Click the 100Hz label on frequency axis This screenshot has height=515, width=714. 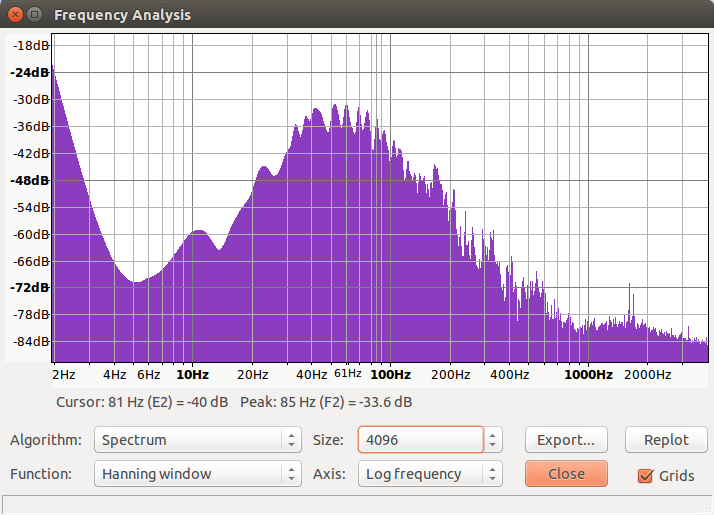coord(390,375)
